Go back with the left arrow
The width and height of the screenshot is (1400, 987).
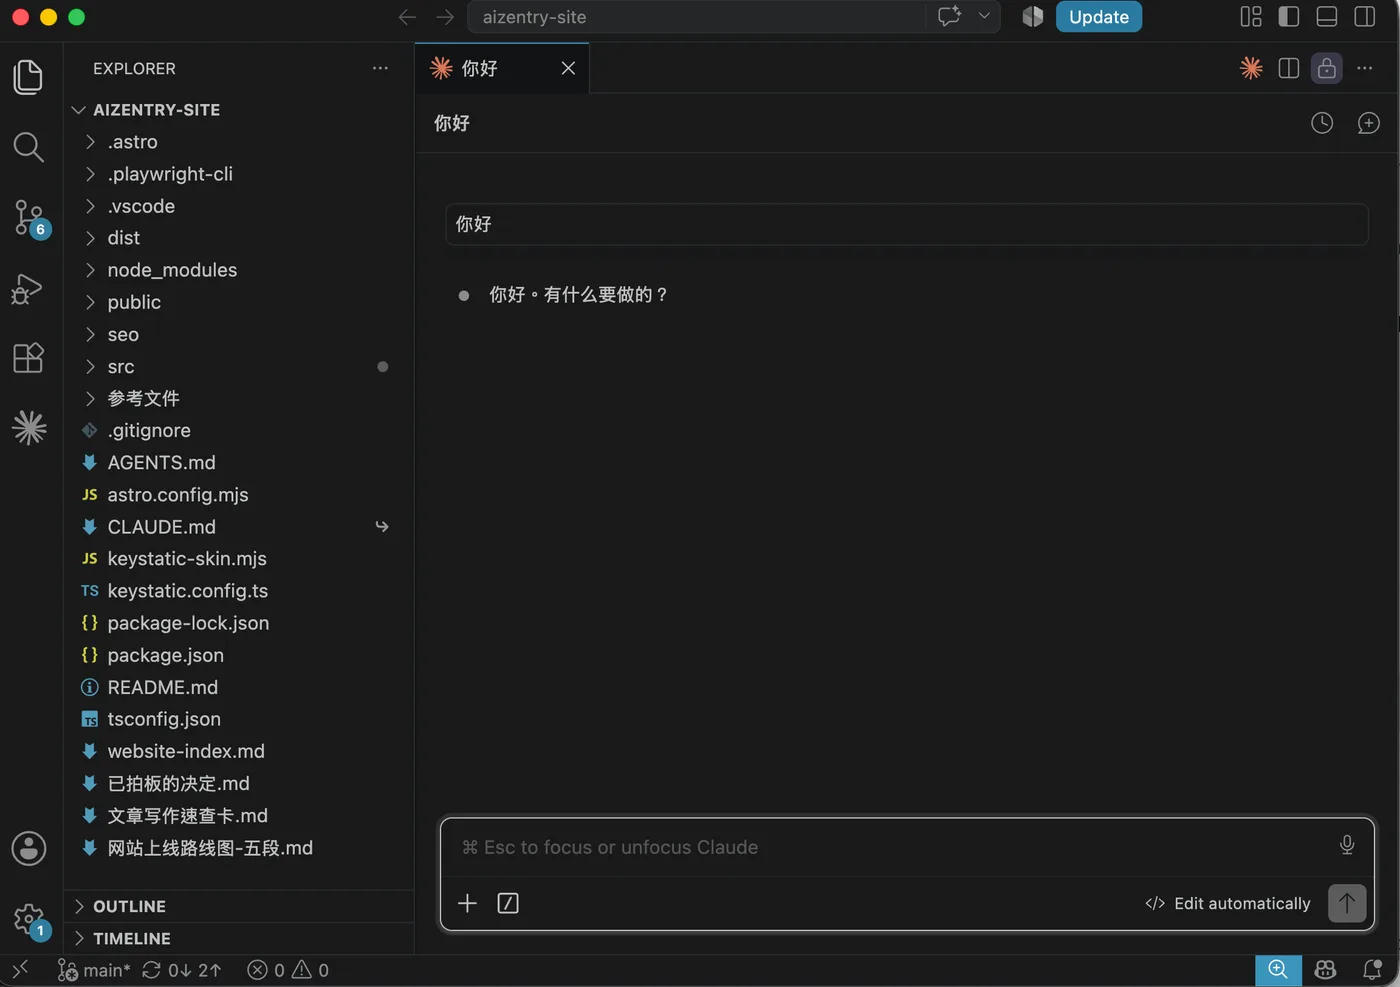(x=406, y=17)
